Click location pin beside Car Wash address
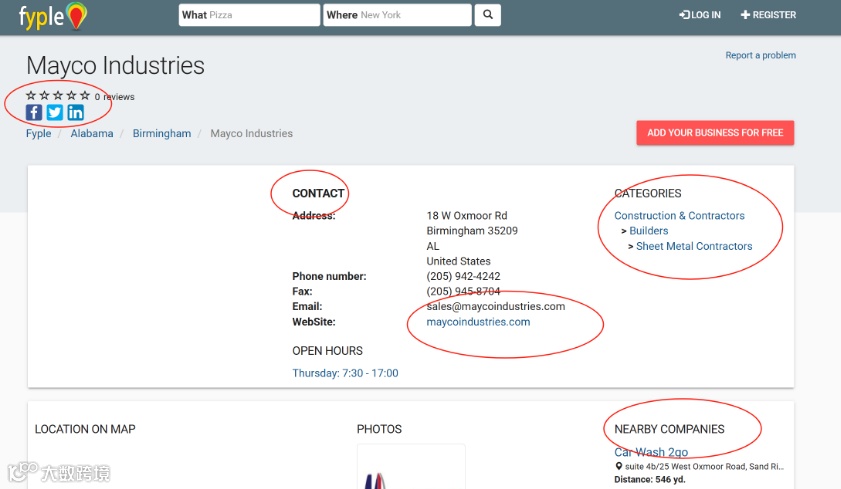841x489 pixels. coord(618,466)
